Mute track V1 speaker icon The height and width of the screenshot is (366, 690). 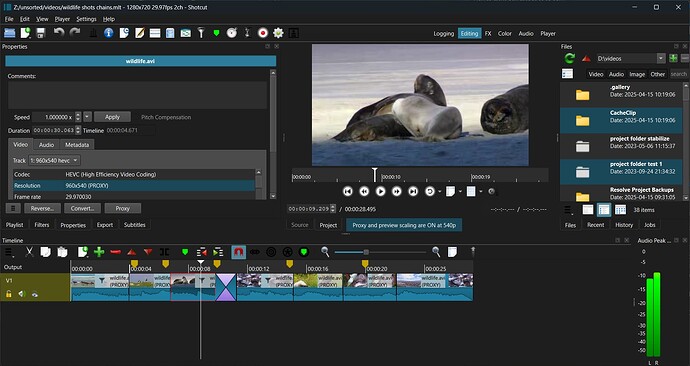tap(22, 293)
